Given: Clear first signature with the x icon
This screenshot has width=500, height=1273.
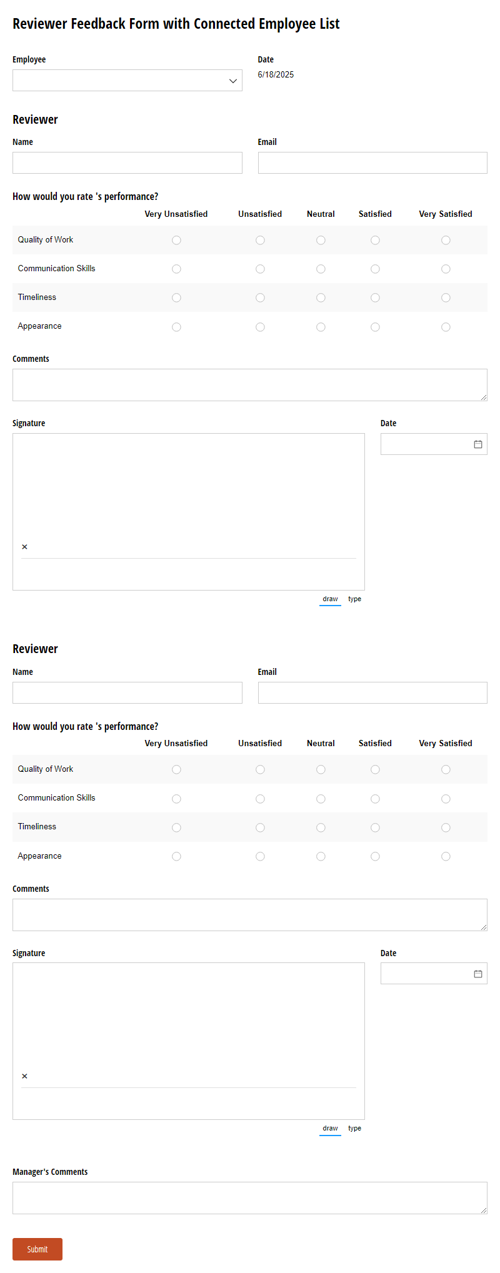Looking at the screenshot, I should pos(25,547).
